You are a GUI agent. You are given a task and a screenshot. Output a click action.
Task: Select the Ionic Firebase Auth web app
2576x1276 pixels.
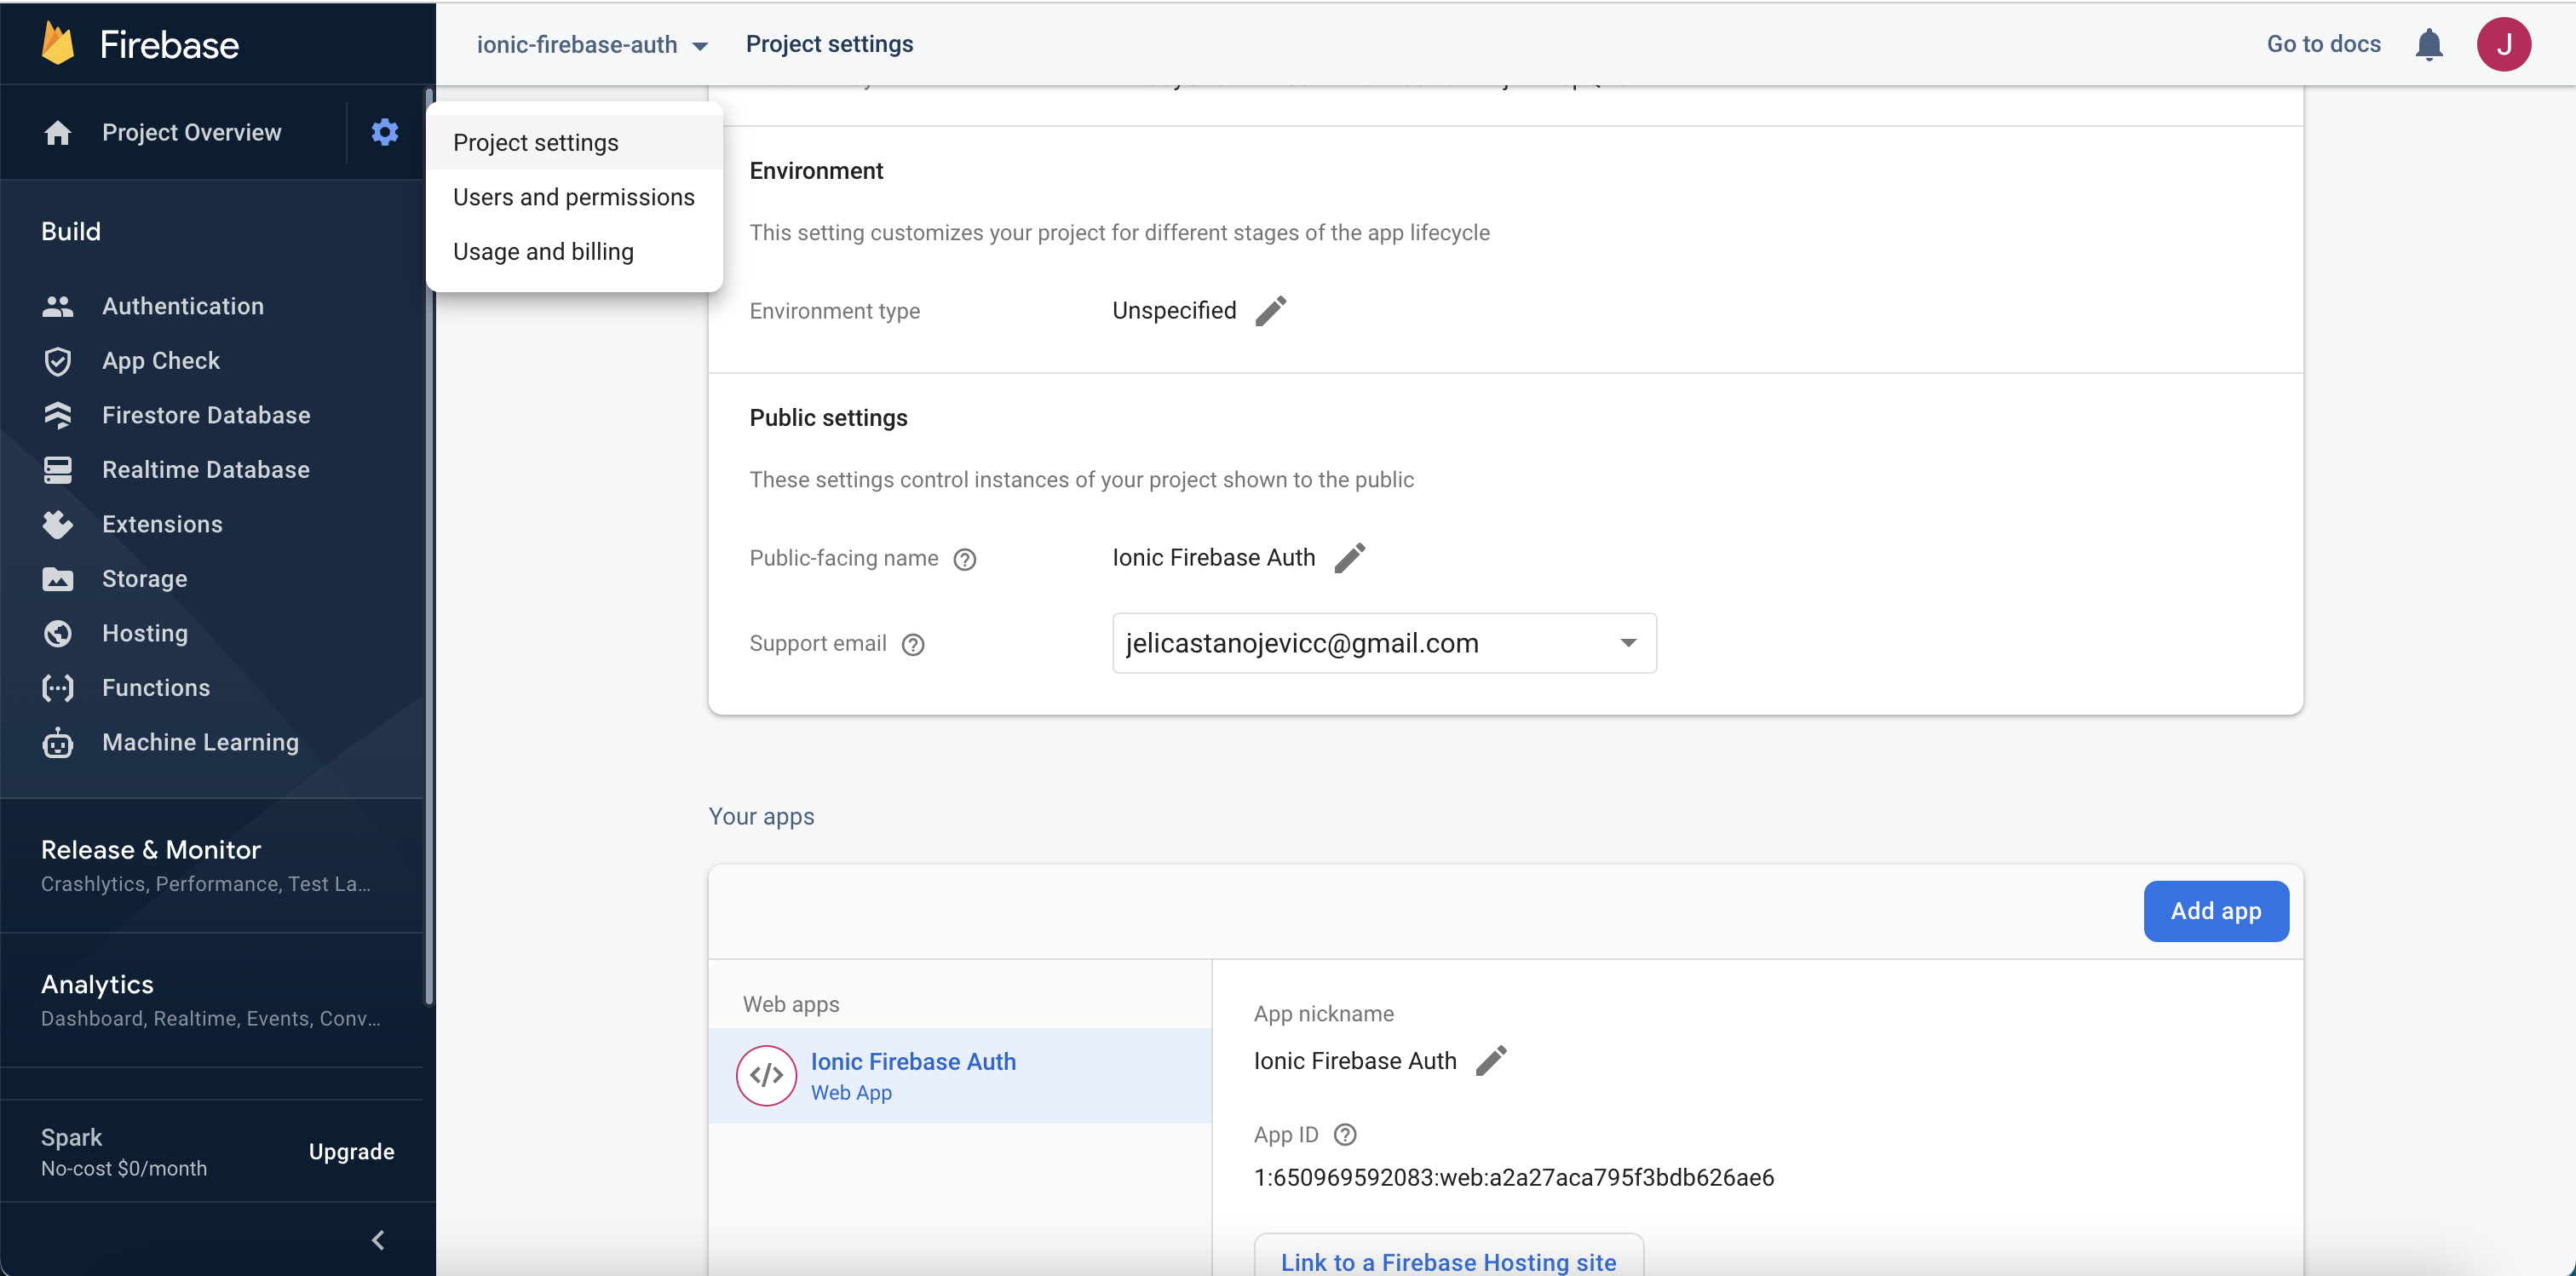(x=960, y=1076)
